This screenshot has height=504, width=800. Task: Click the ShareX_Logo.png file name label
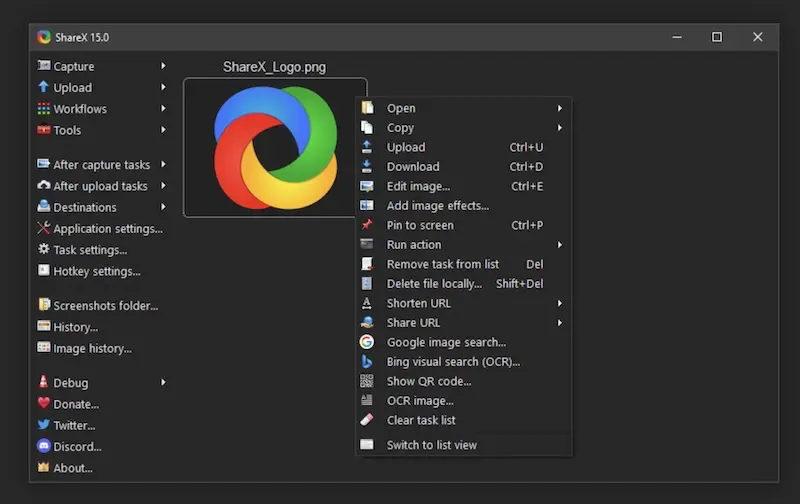coord(274,67)
